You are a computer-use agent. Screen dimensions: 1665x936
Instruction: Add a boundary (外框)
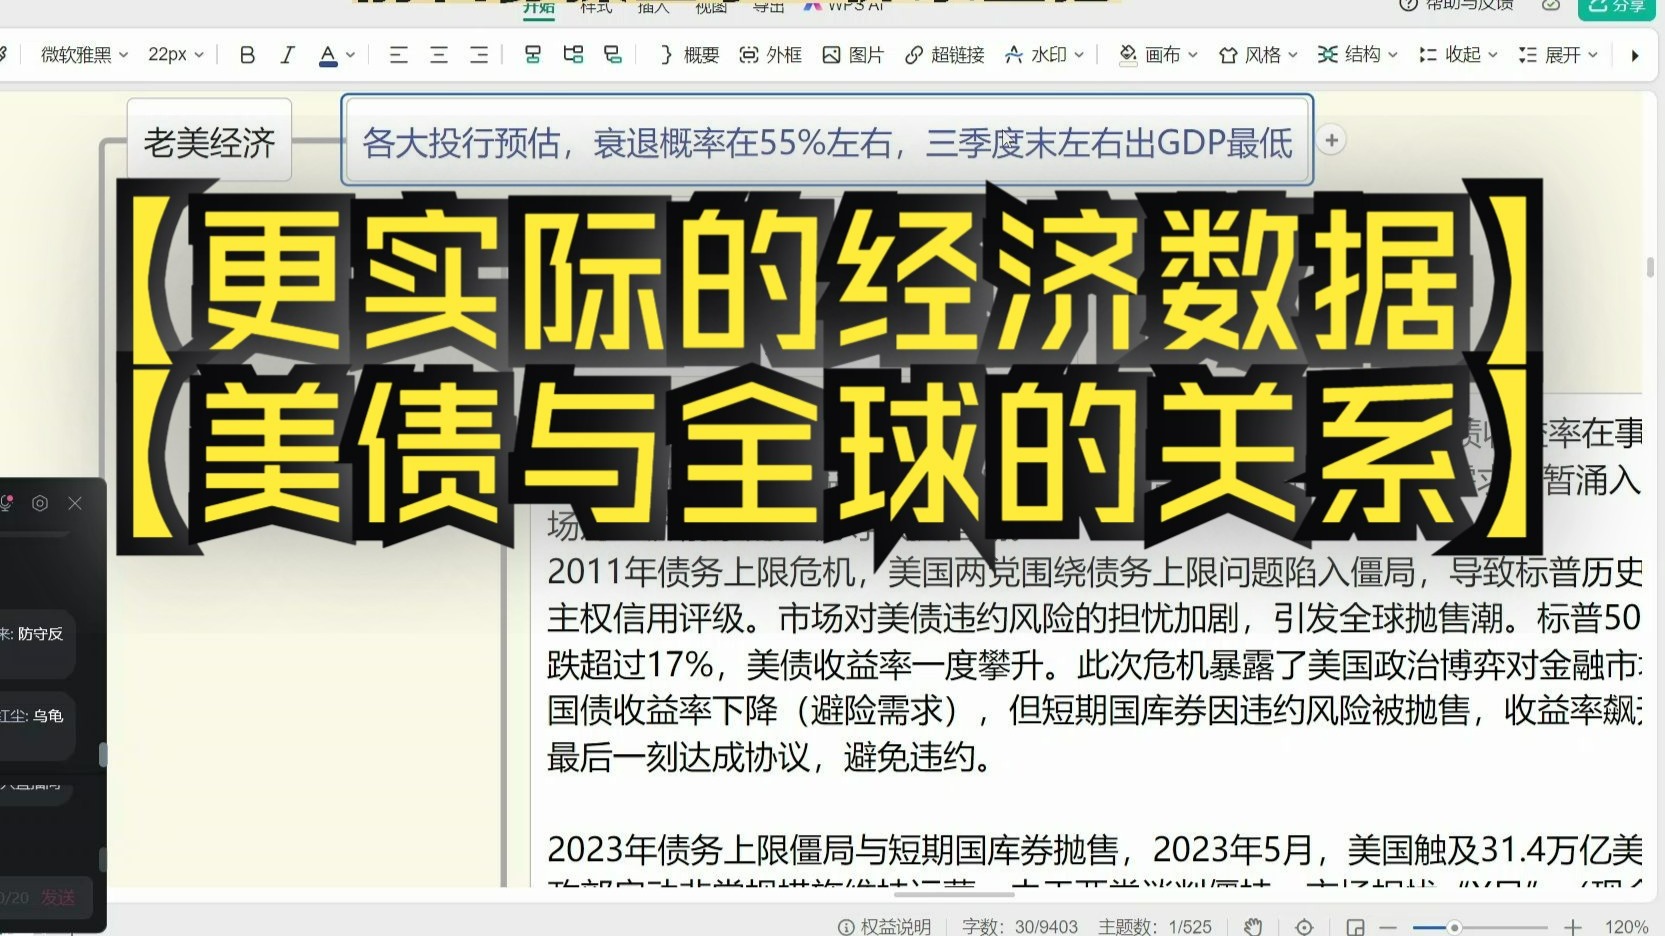(x=770, y=55)
